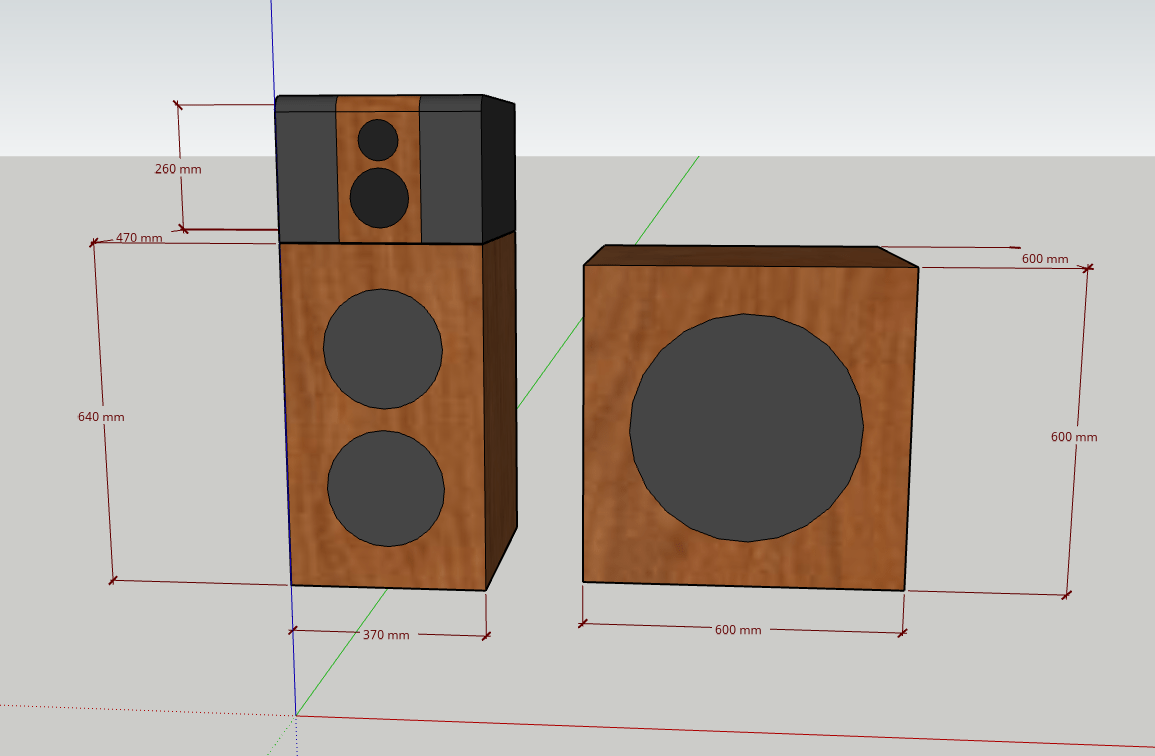
Task: Select left gray front panel of top cabinet
Action: click(x=306, y=177)
